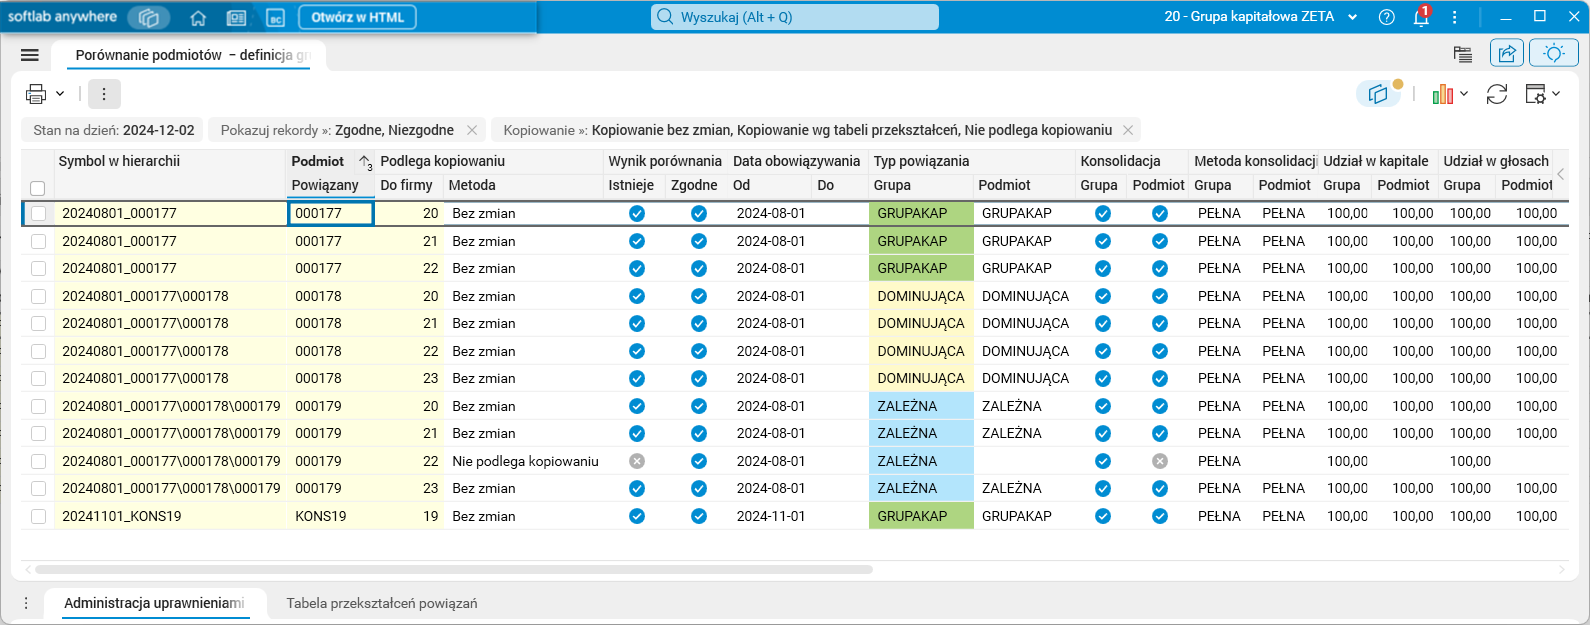1590x625 pixels.
Task: Open the news card icon in top bar
Action: [236, 18]
